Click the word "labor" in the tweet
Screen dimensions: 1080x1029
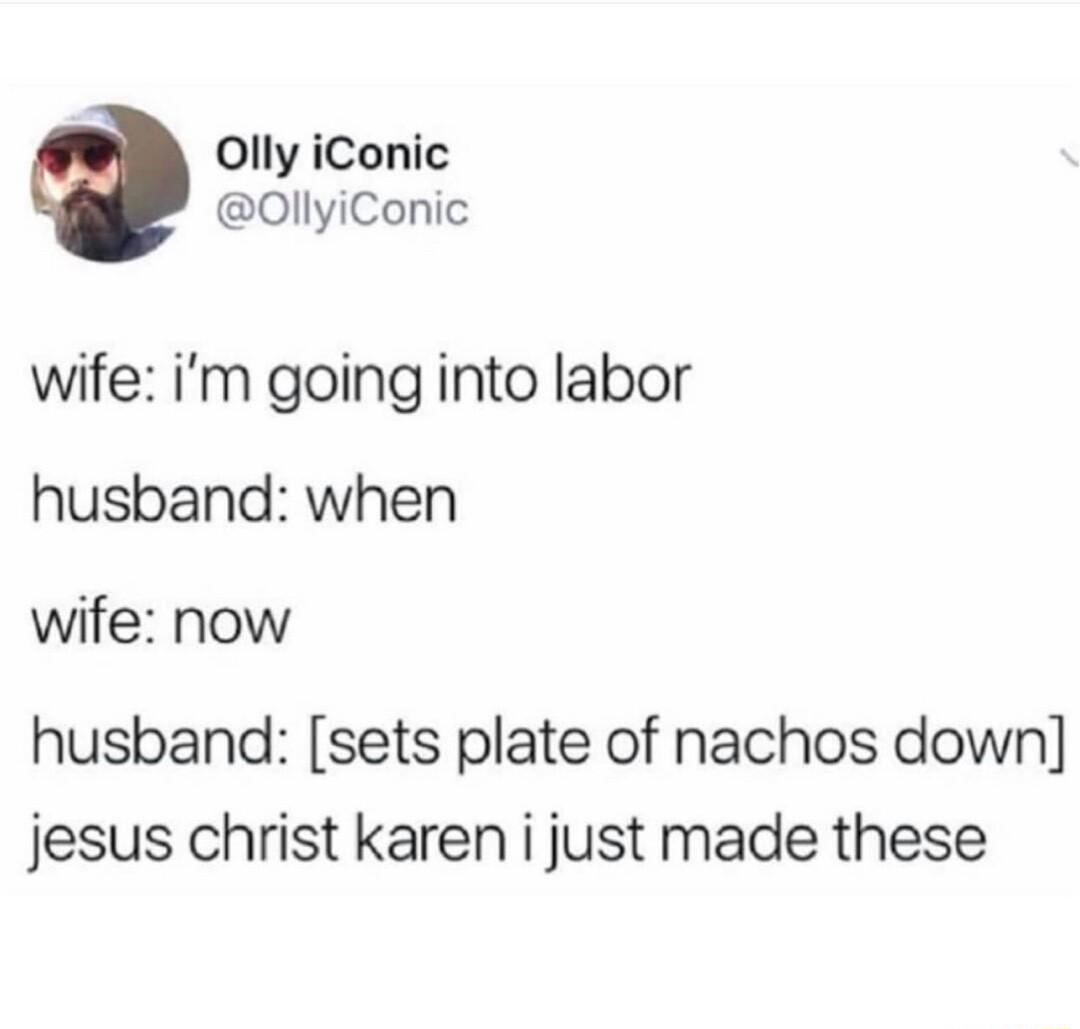tap(623, 380)
